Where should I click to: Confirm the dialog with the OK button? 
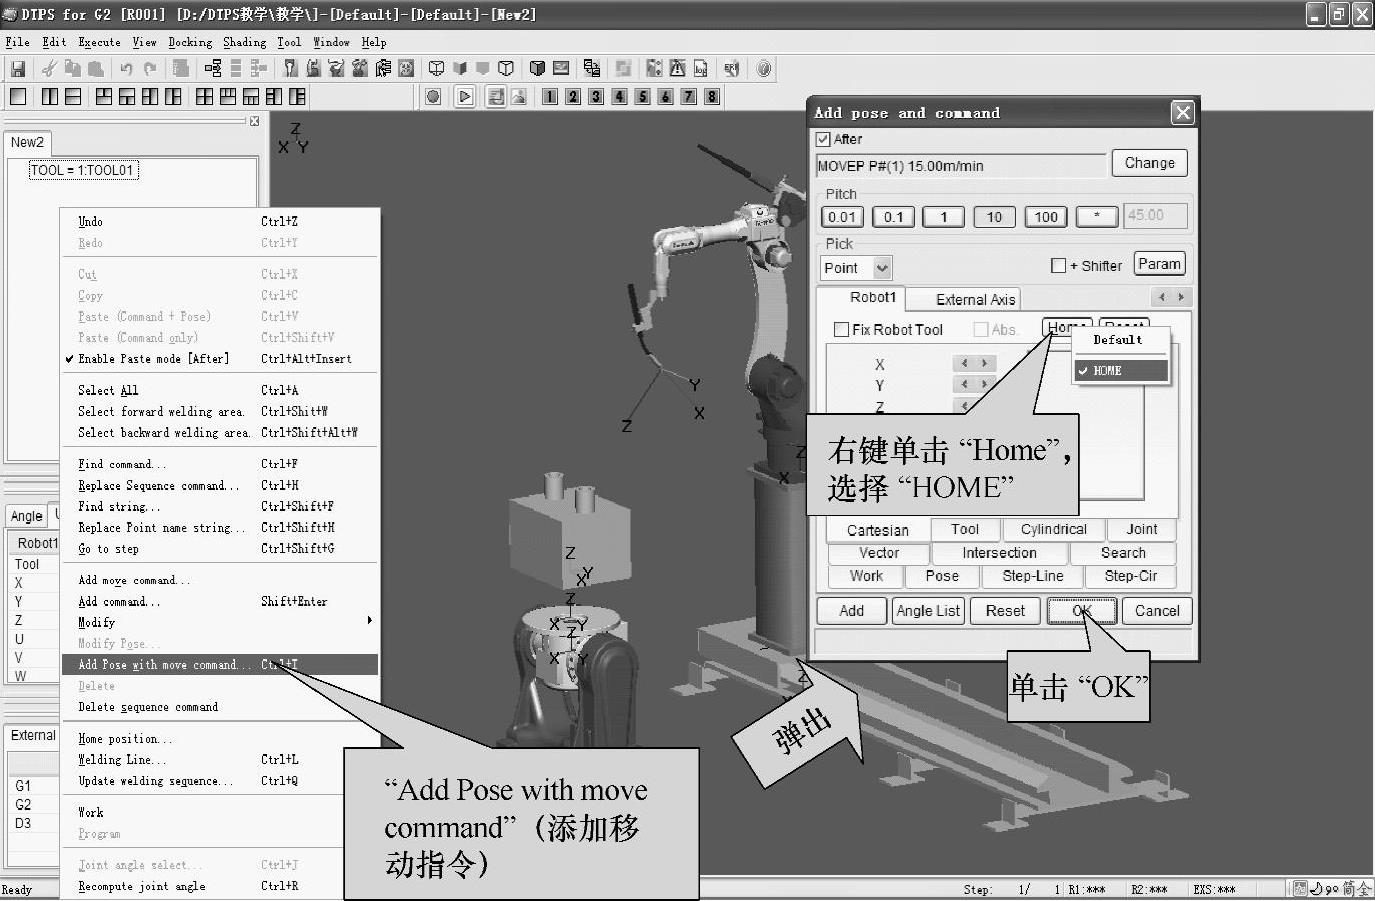click(1082, 611)
